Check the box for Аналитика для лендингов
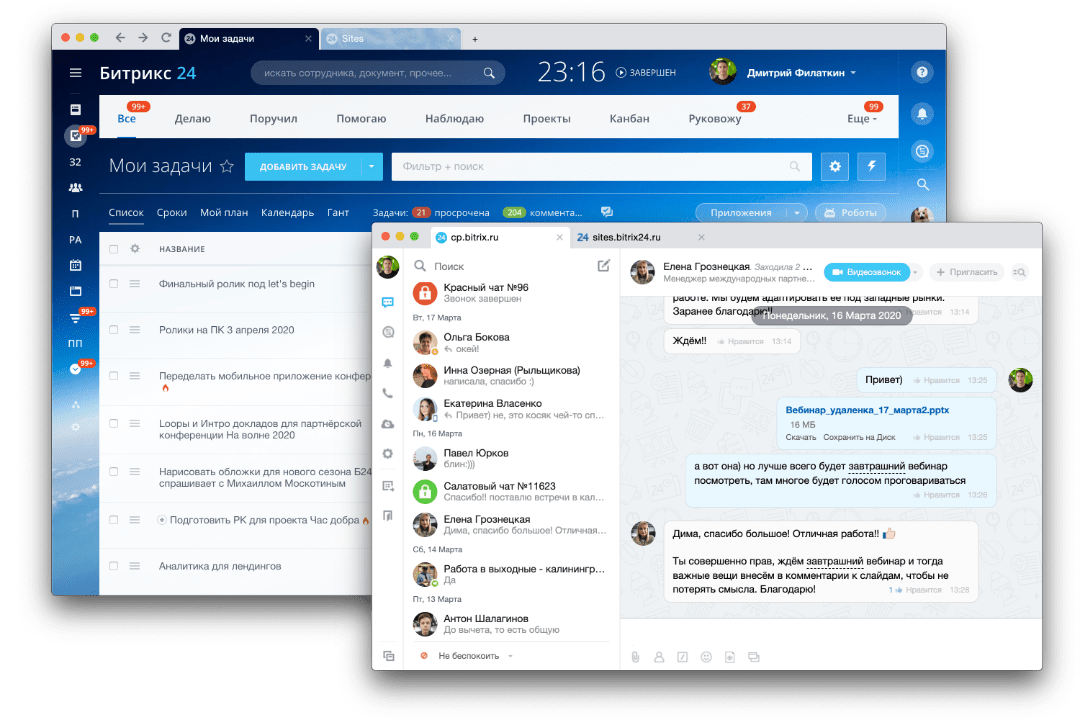The height and width of the screenshot is (720, 1080). click(114, 566)
